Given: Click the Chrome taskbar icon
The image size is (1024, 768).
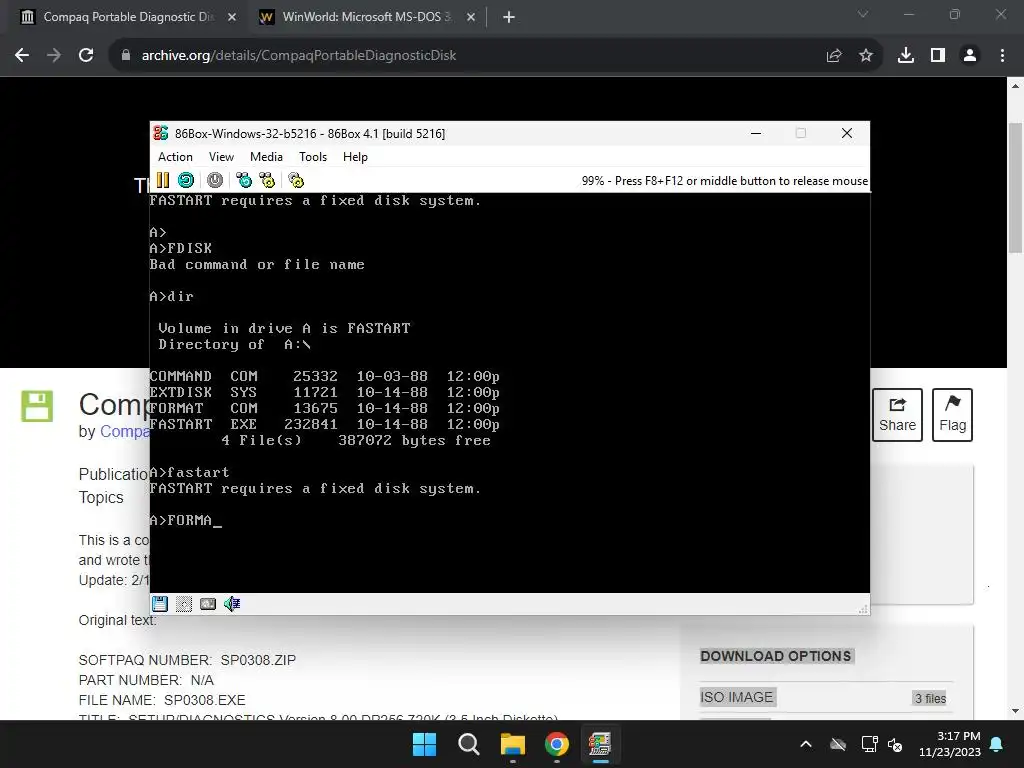Looking at the screenshot, I should tap(556, 744).
